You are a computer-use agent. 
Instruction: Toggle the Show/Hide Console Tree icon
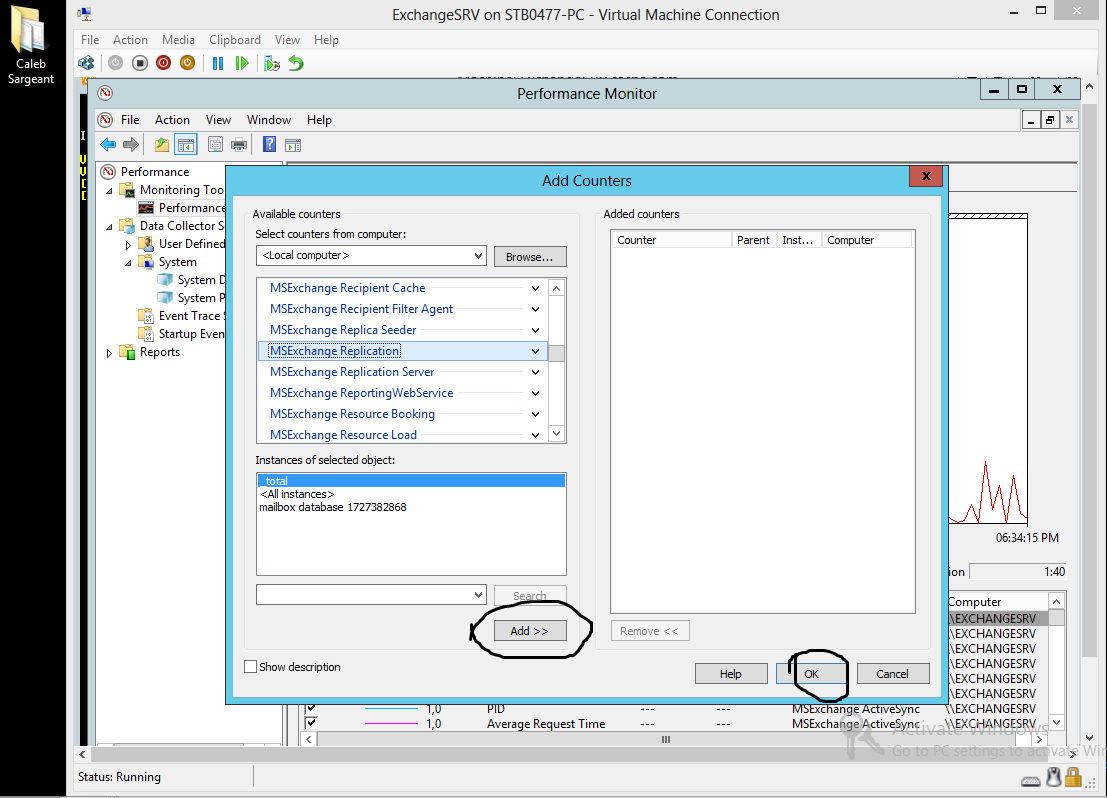[x=186, y=145]
